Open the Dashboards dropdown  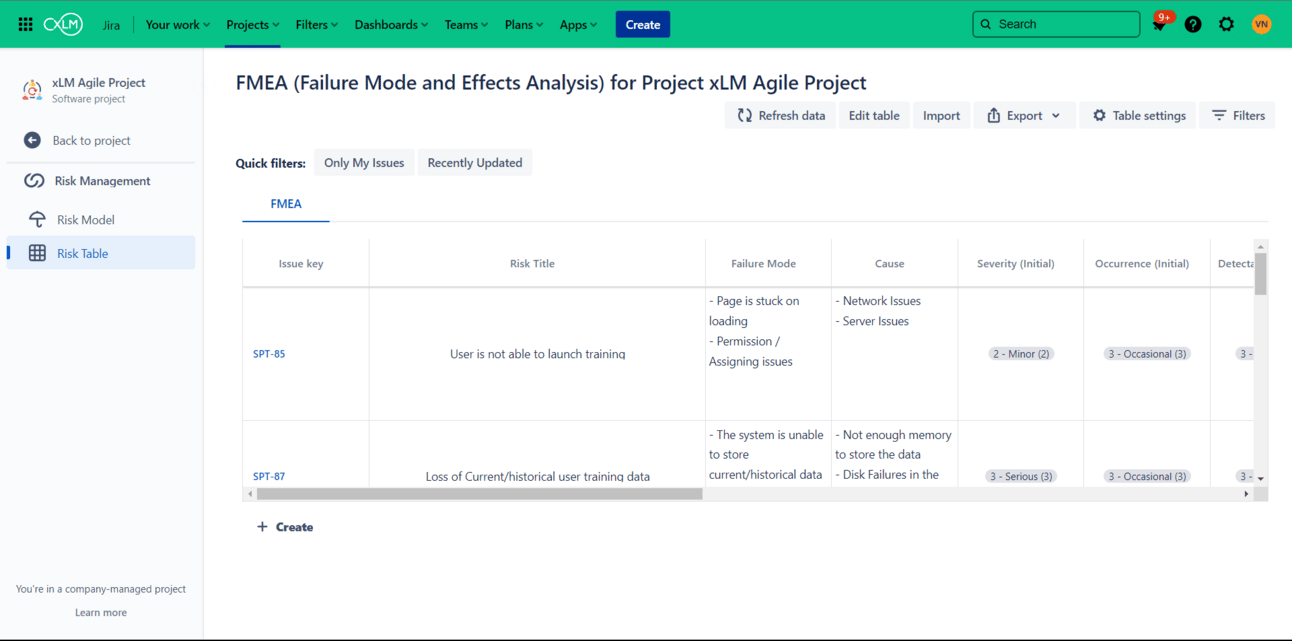pos(391,25)
